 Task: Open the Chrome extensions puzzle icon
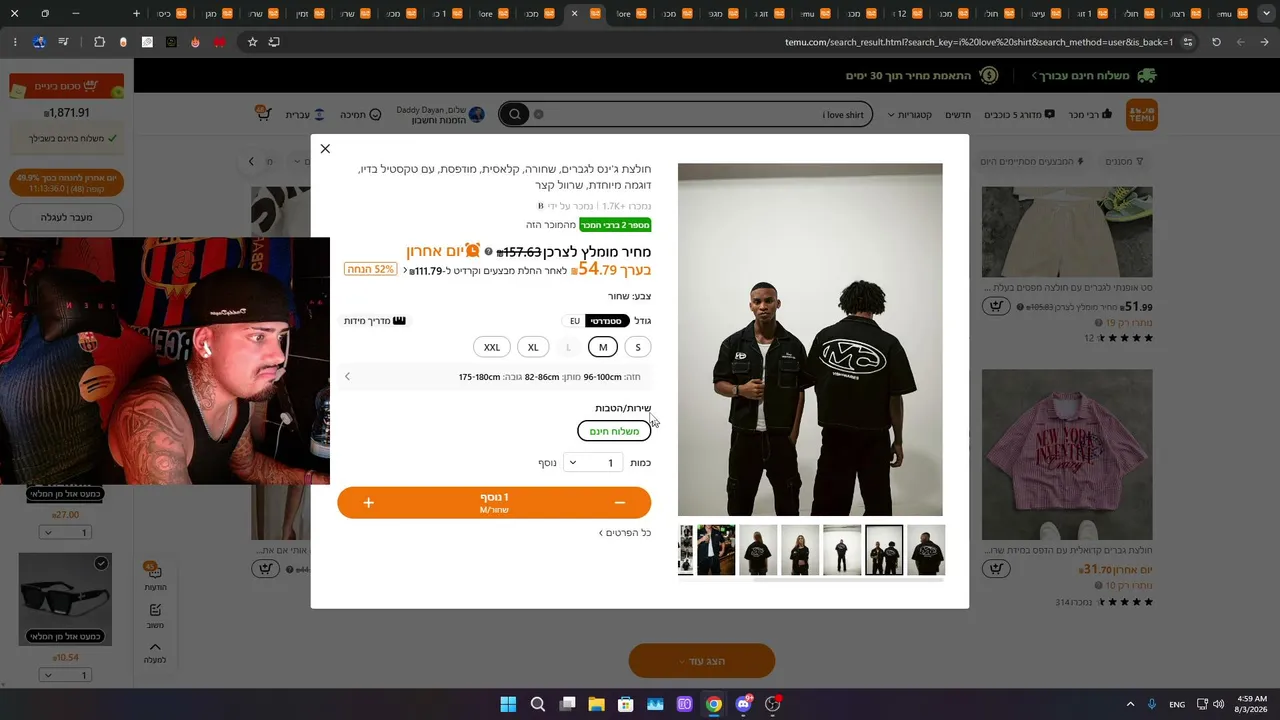tap(99, 42)
